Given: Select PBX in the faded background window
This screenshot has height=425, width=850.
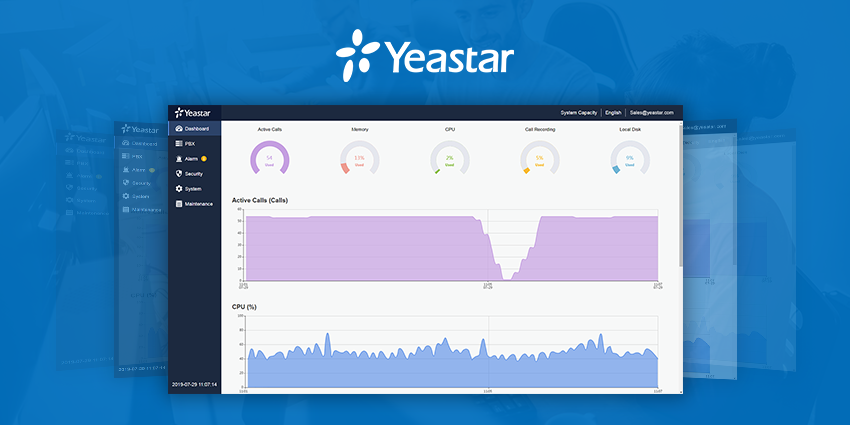Looking at the screenshot, I should pyautogui.click(x=133, y=156).
